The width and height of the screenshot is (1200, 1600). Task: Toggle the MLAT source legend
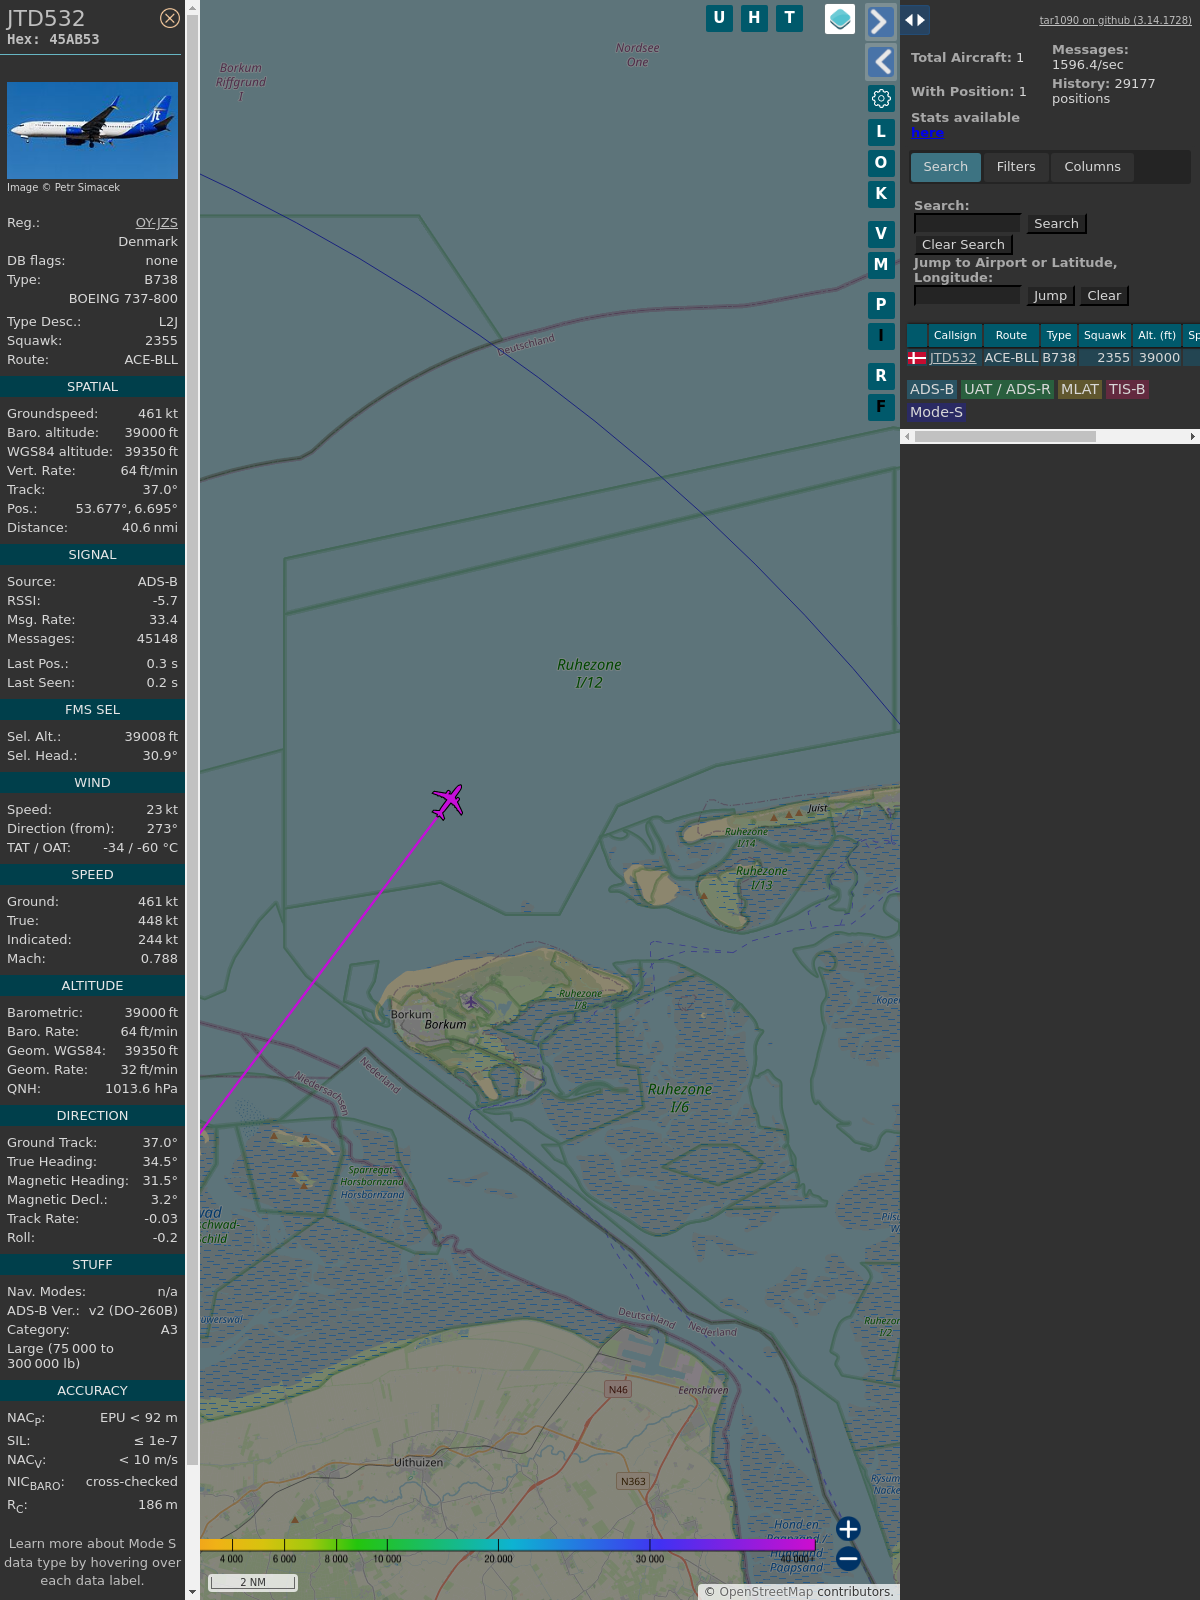[1080, 390]
